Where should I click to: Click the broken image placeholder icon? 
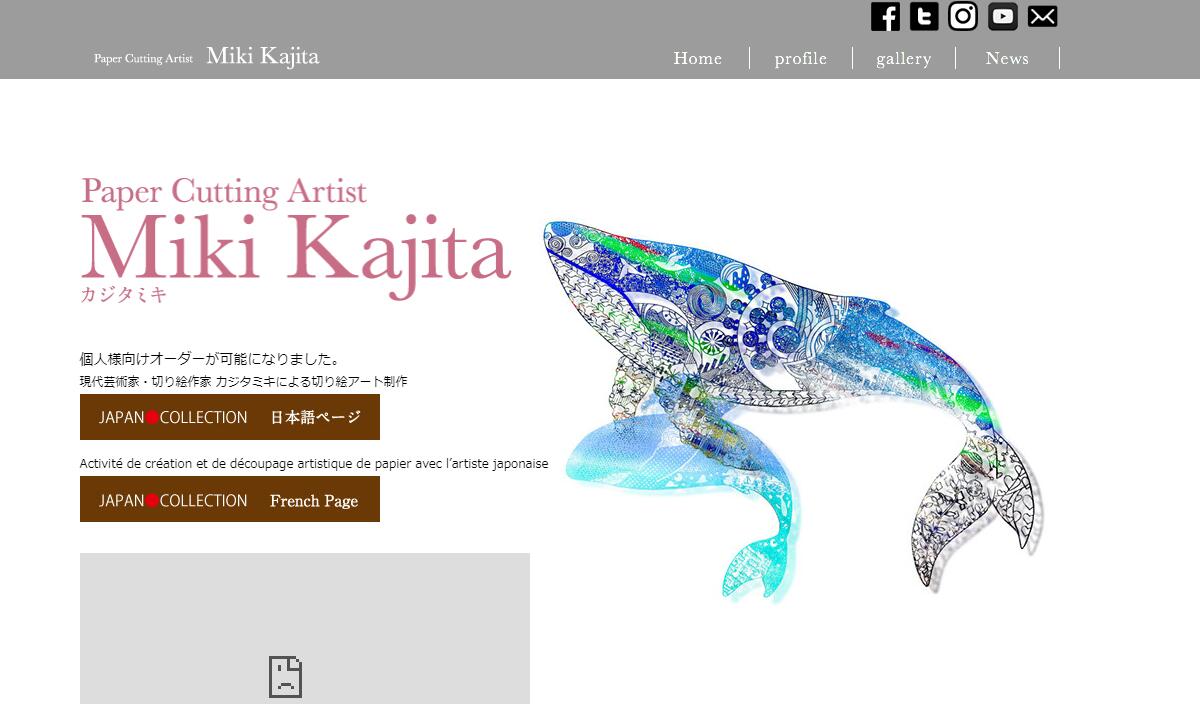[285, 677]
